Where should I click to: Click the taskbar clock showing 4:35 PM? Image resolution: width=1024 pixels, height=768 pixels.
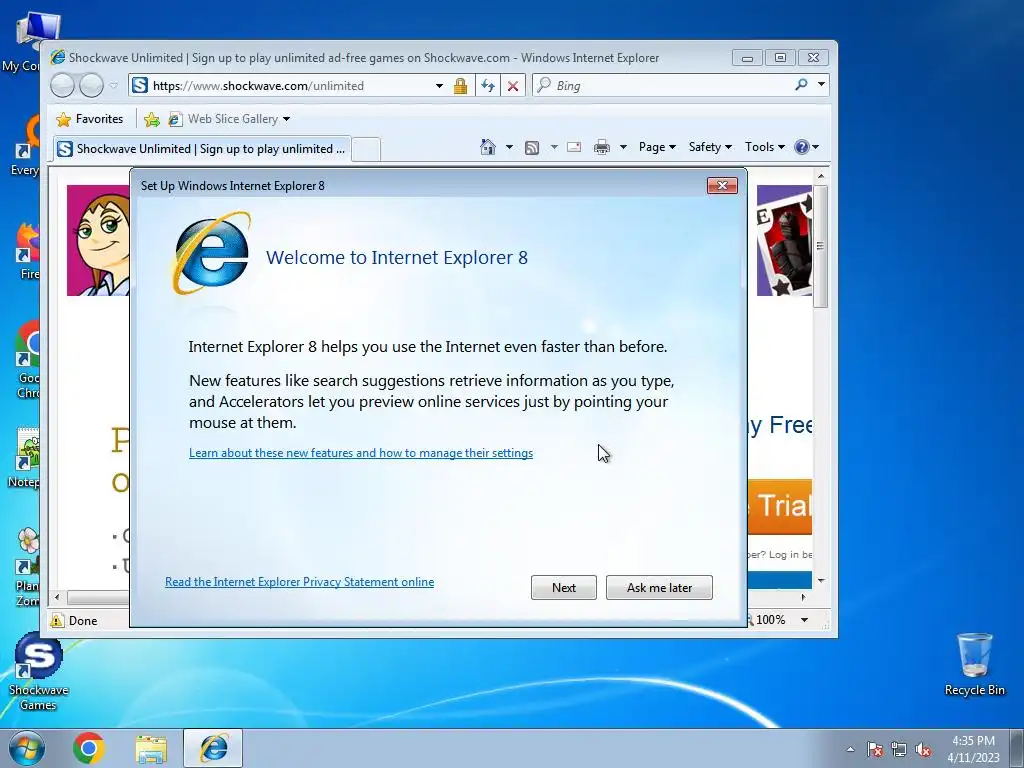pos(973,748)
